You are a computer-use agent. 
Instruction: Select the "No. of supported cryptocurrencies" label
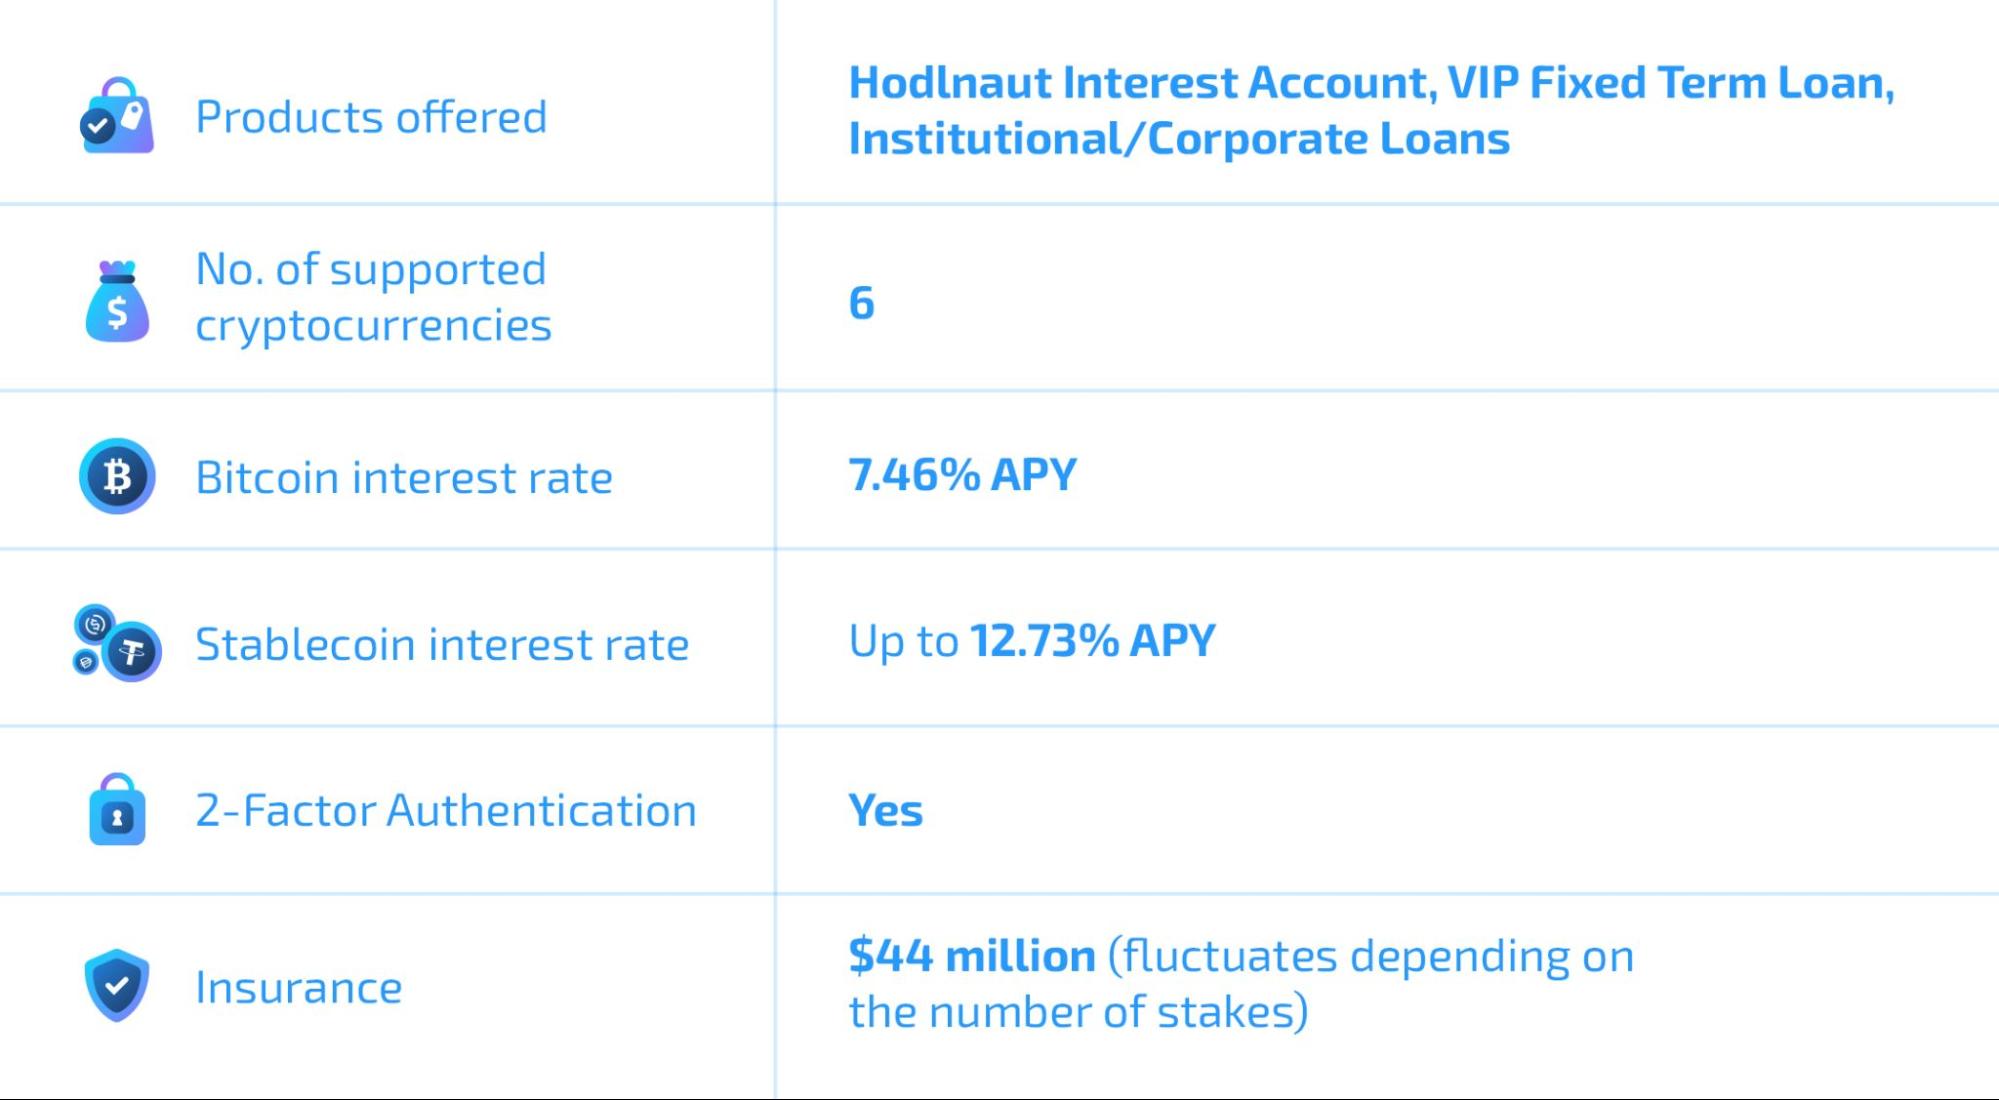click(372, 297)
